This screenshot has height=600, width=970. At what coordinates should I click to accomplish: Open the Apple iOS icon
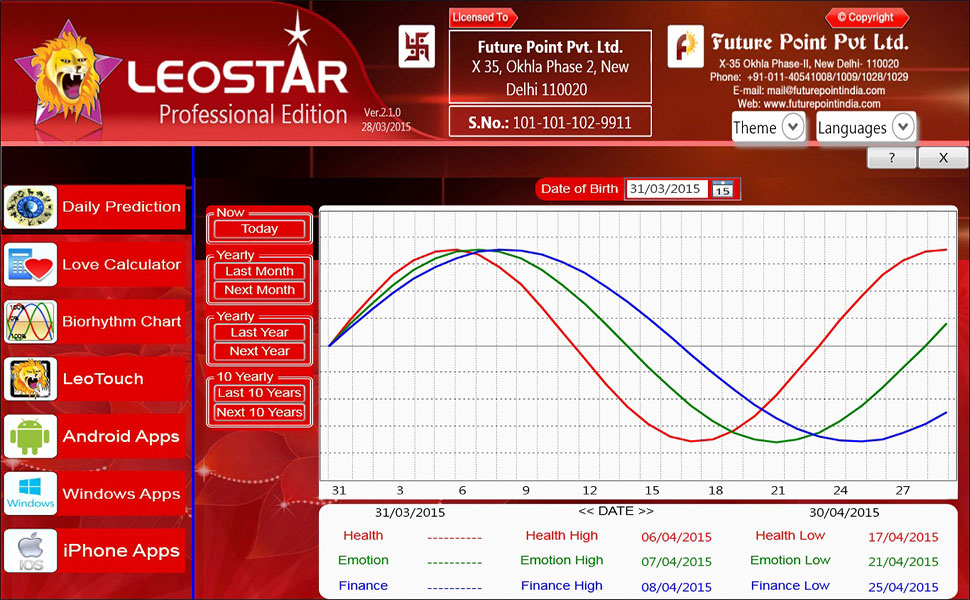tap(30, 551)
